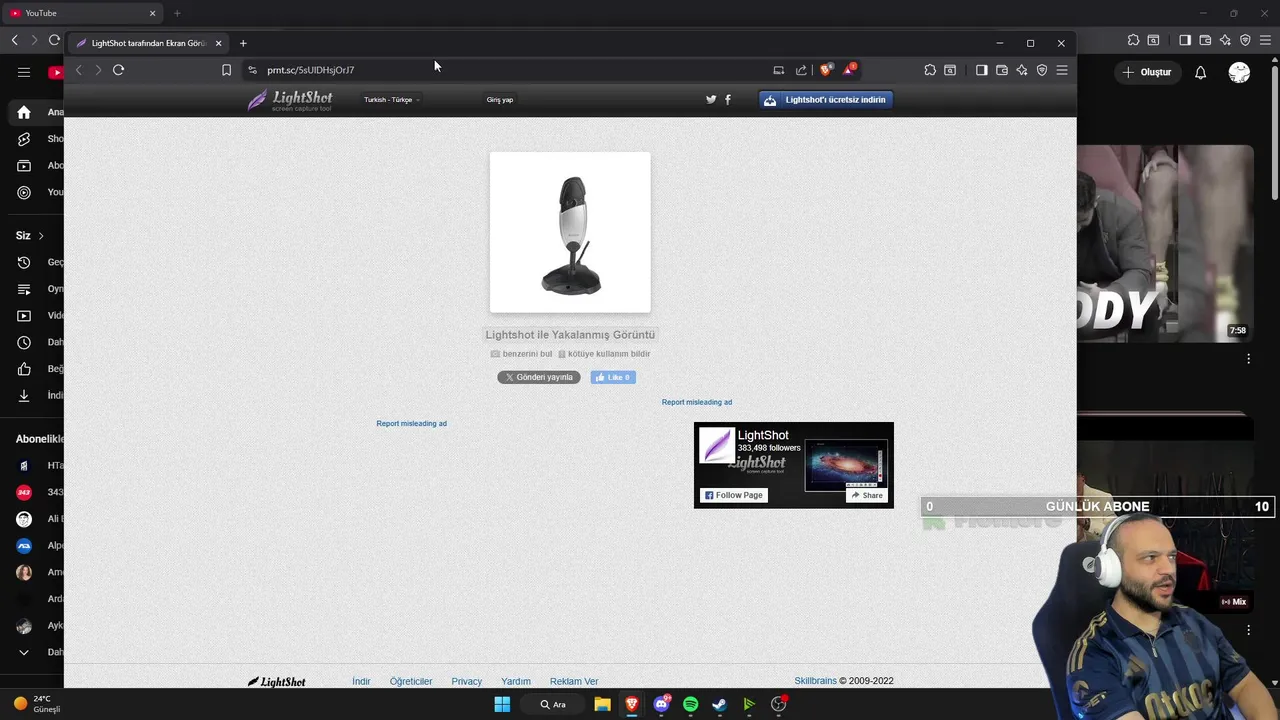Click Report misleading ad near Facebook widget
The width and height of the screenshot is (1280, 720).
click(x=697, y=402)
